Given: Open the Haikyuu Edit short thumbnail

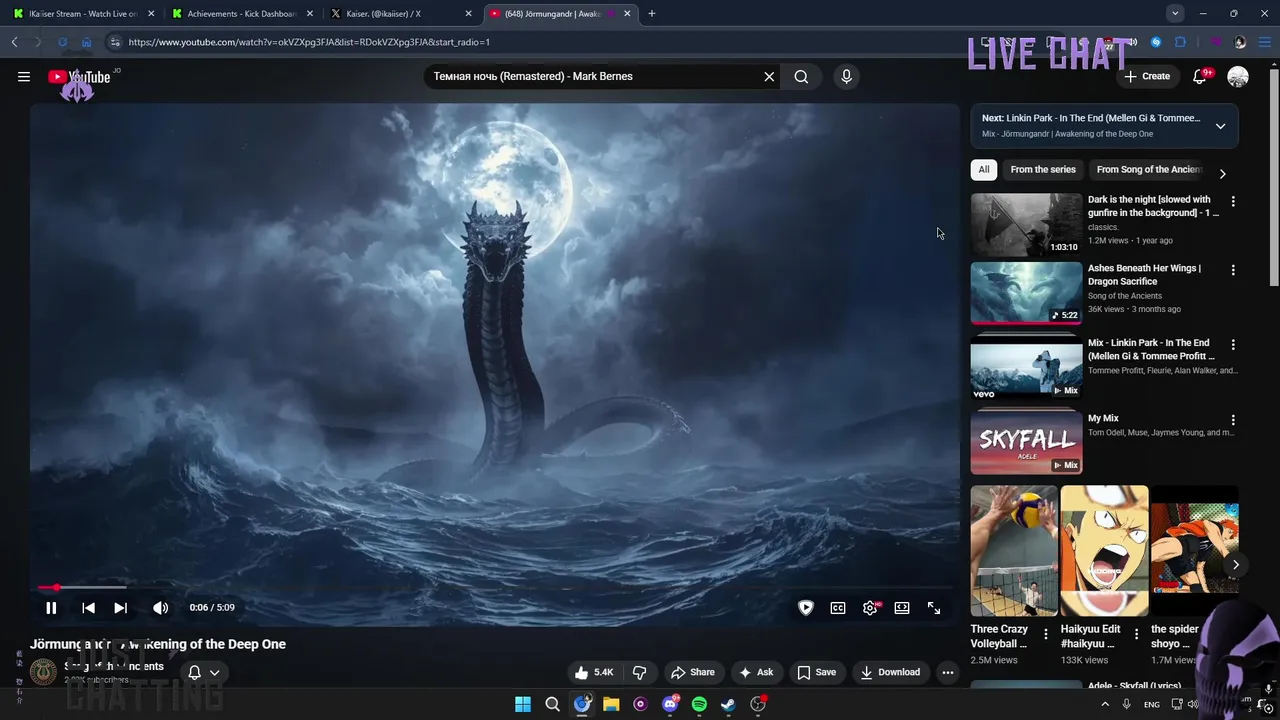Looking at the screenshot, I should pos(1104,551).
